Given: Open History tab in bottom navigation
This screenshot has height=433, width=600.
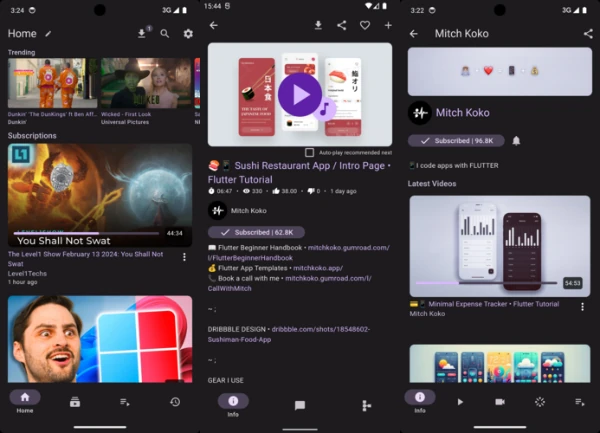Looking at the screenshot, I should (x=175, y=402).
